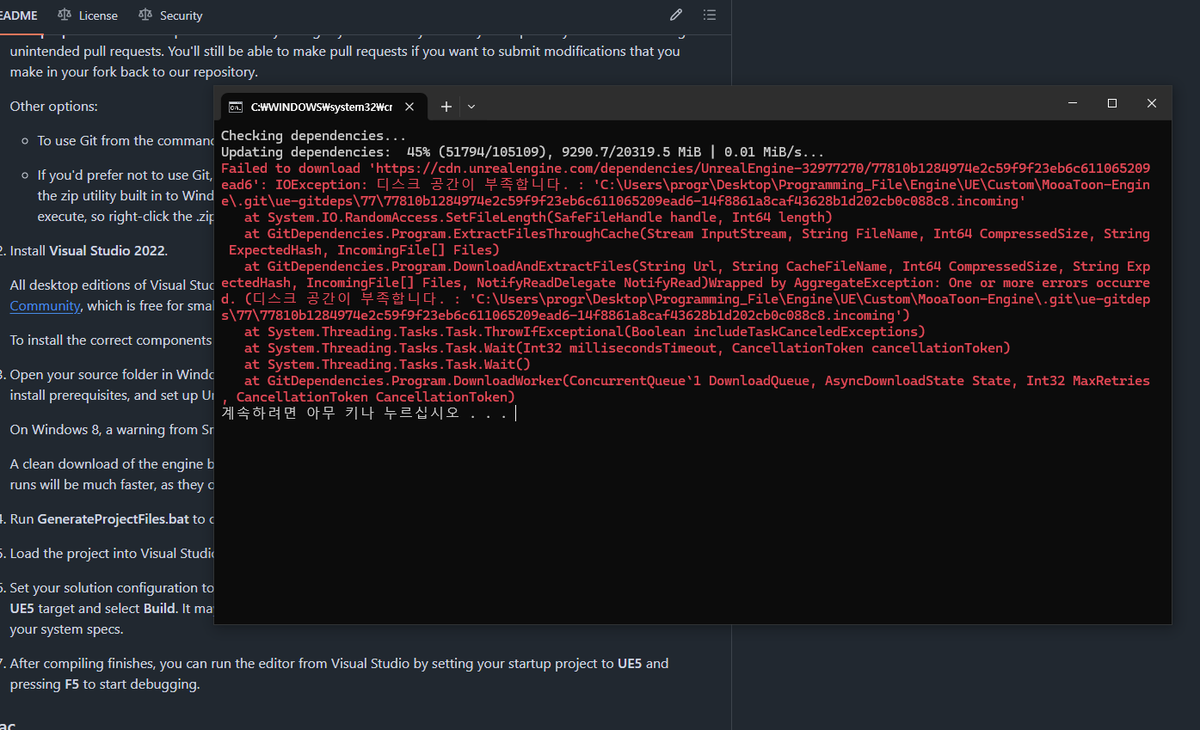Click the 'Updating dependencies: 45%' progress line
This screenshot has width=1200, height=730.
click(523, 151)
